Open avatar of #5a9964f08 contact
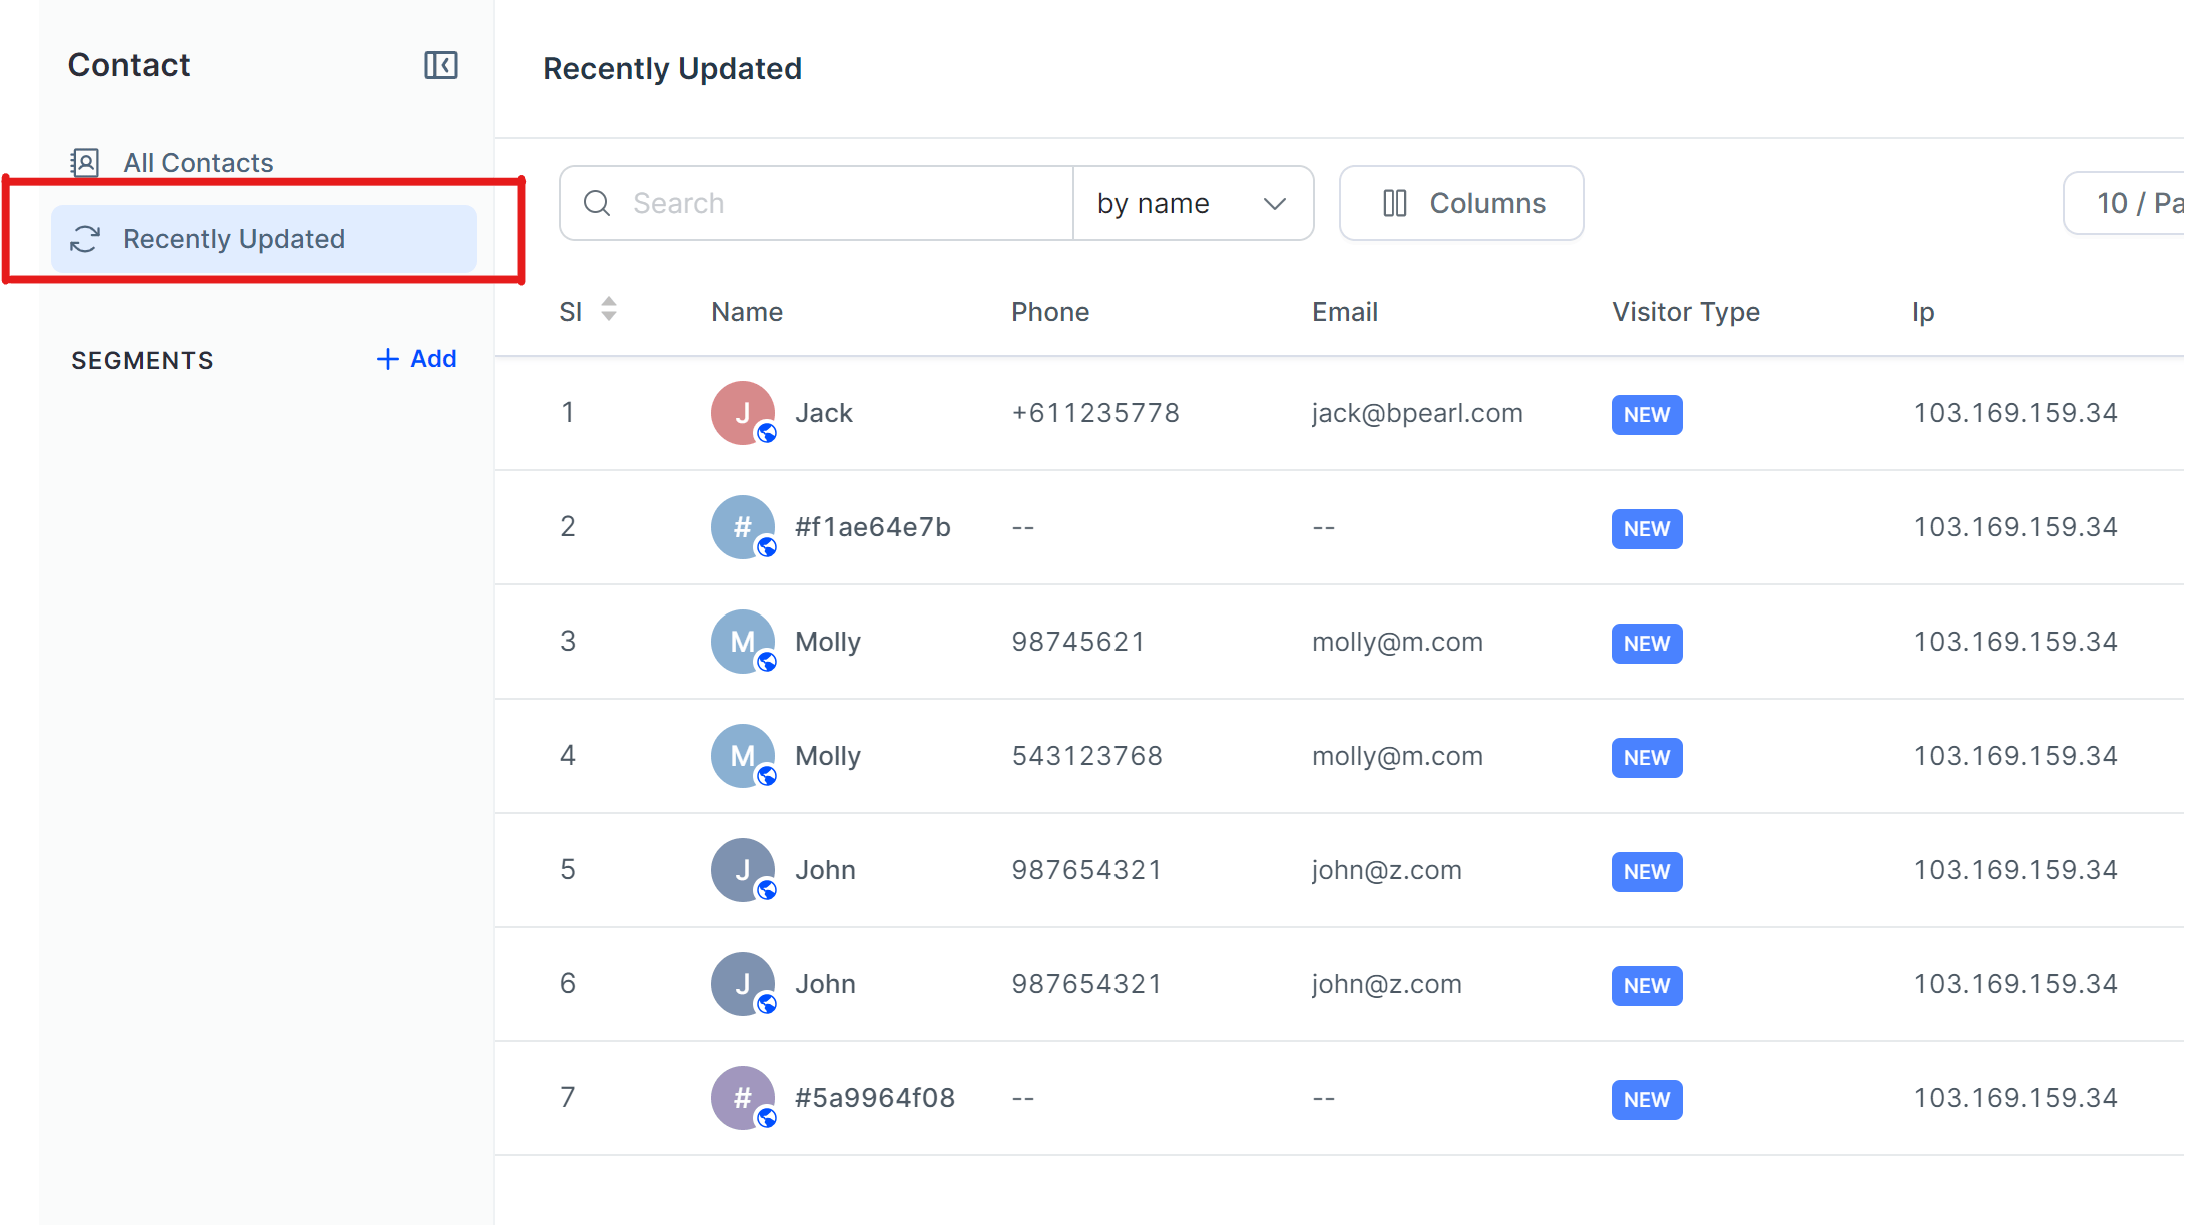The height and width of the screenshot is (1226, 2185). click(743, 1098)
